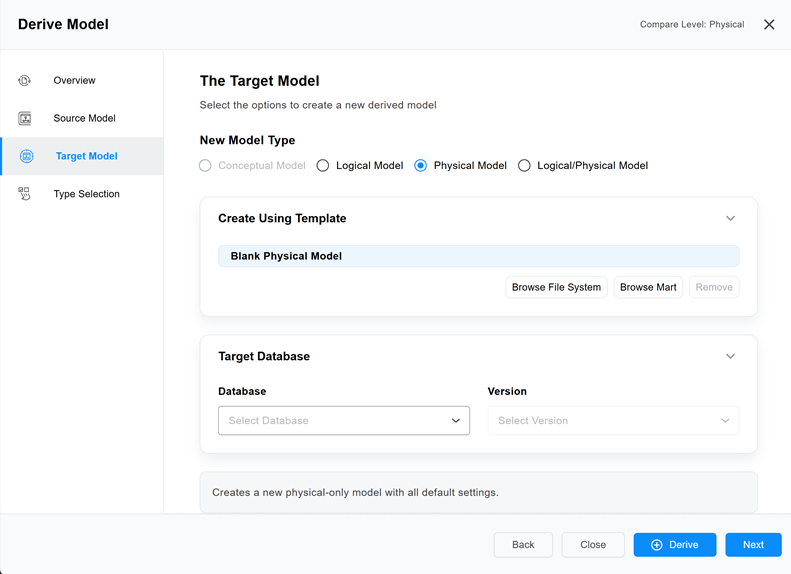This screenshot has width=791, height=574.
Task: Close the Derive Model dialog with X
Action: click(x=769, y=24)
